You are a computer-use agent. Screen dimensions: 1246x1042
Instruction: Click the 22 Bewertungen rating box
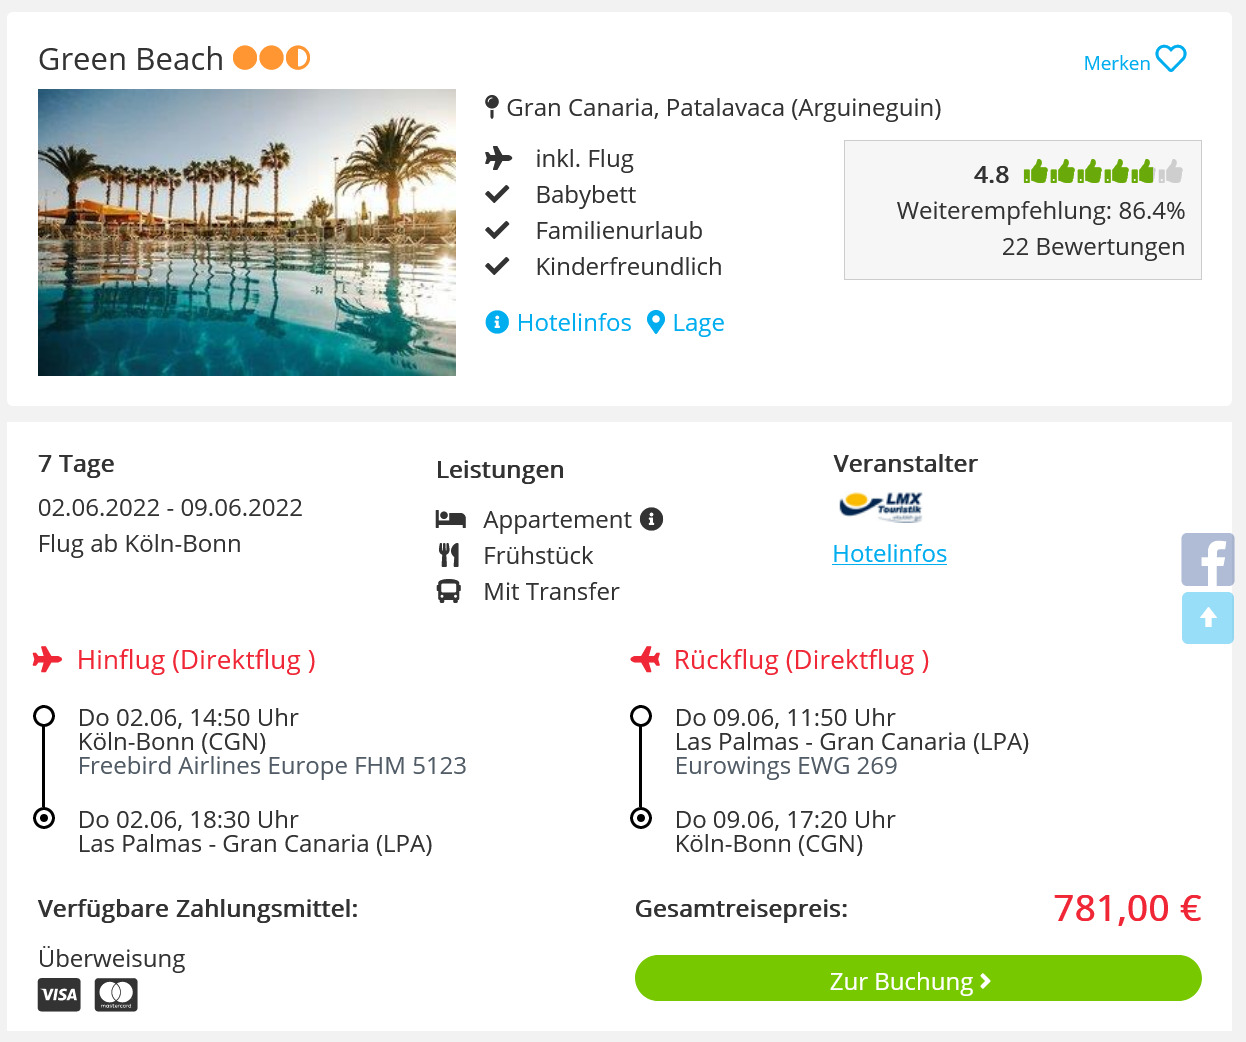(x=1023, y=210)
